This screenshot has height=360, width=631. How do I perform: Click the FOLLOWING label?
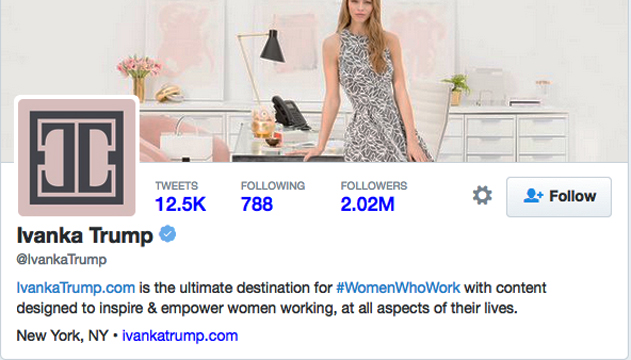273,186
